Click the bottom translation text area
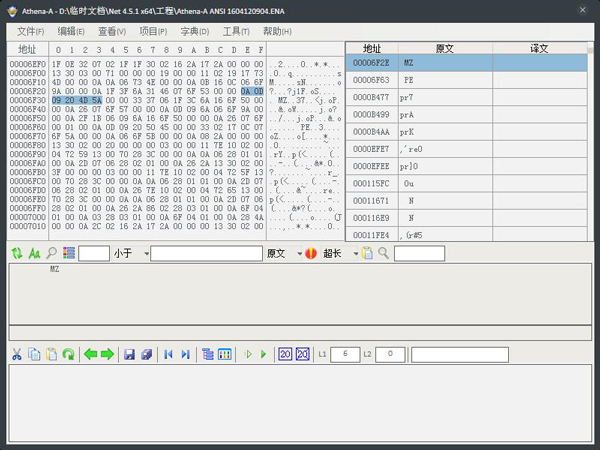This screenshot has width=600, height=450. tap(300, 403)
